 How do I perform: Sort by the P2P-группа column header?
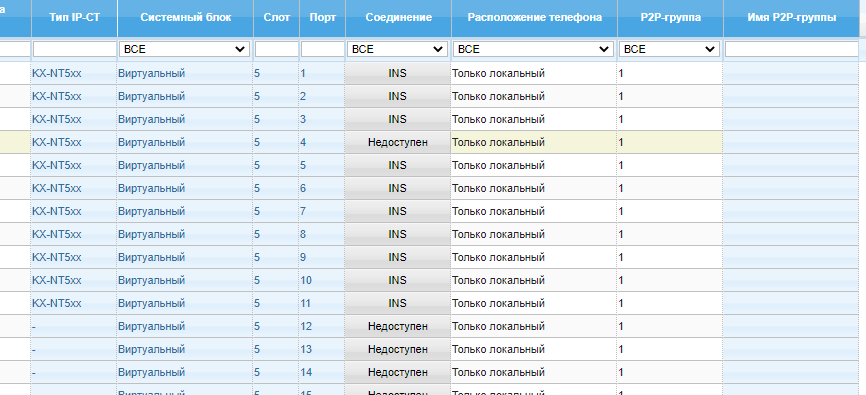click(x=670, y=18)
